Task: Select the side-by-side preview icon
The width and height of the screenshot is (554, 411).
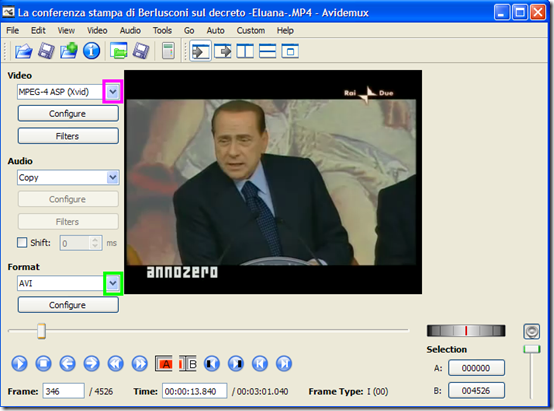Action: [x=245, y=52]
